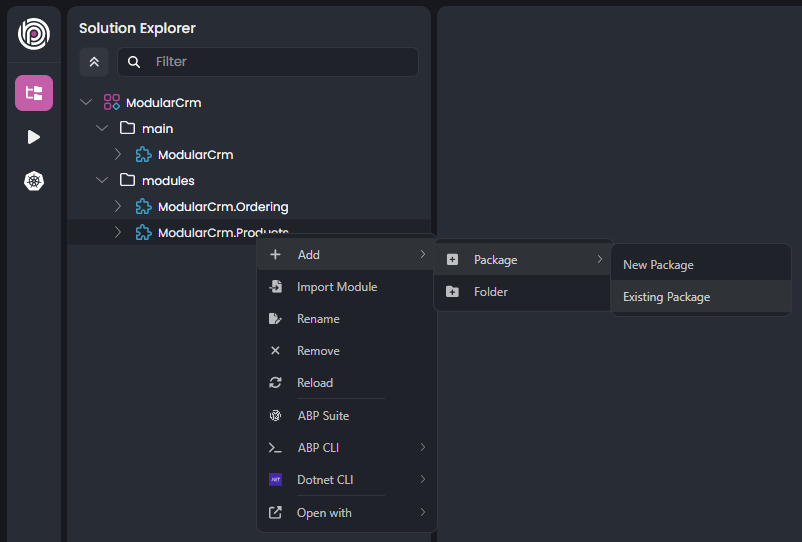Screen dimensions: 802x542
Task: Choose Import Module from context menu
Action: 346,287
